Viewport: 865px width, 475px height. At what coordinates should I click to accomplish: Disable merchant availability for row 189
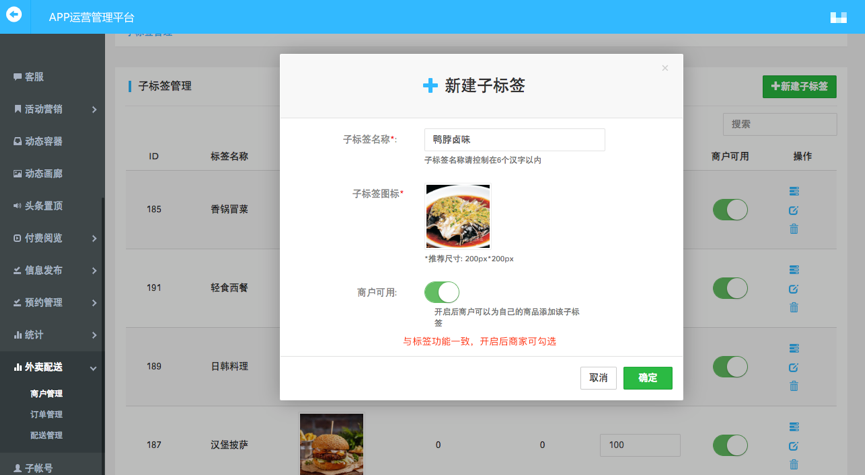[x=730, y=366]
